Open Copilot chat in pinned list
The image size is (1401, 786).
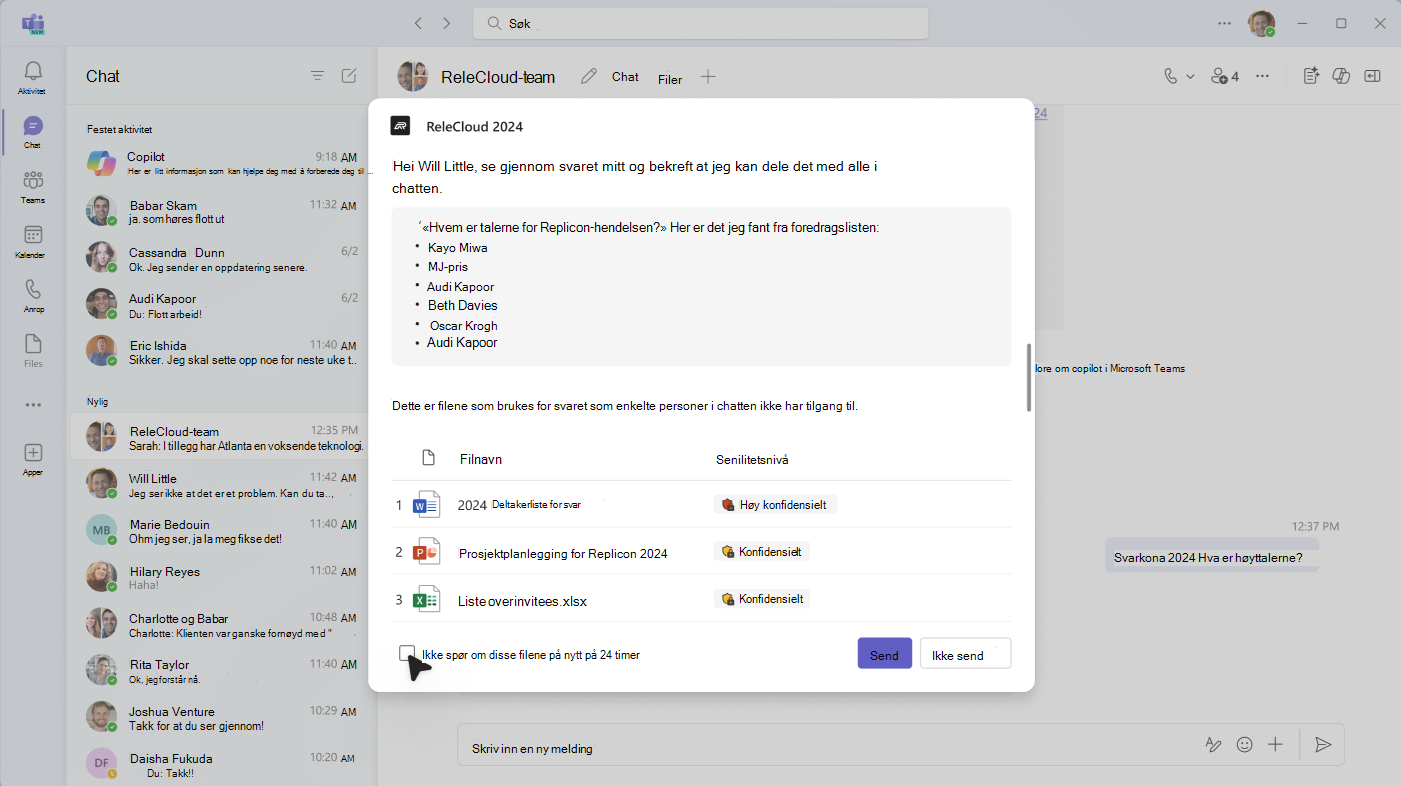point(223,163)
